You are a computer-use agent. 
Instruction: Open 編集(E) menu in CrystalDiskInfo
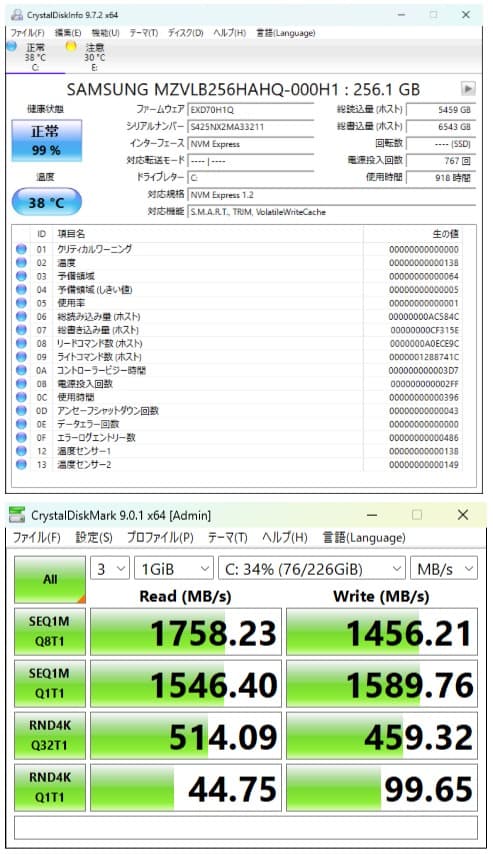pos(68,33)
